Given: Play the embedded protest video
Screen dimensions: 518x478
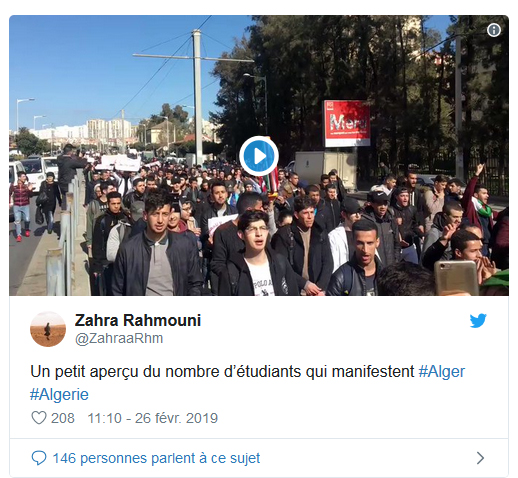Looking at the screenshot, I should click(x=259, y=156).
